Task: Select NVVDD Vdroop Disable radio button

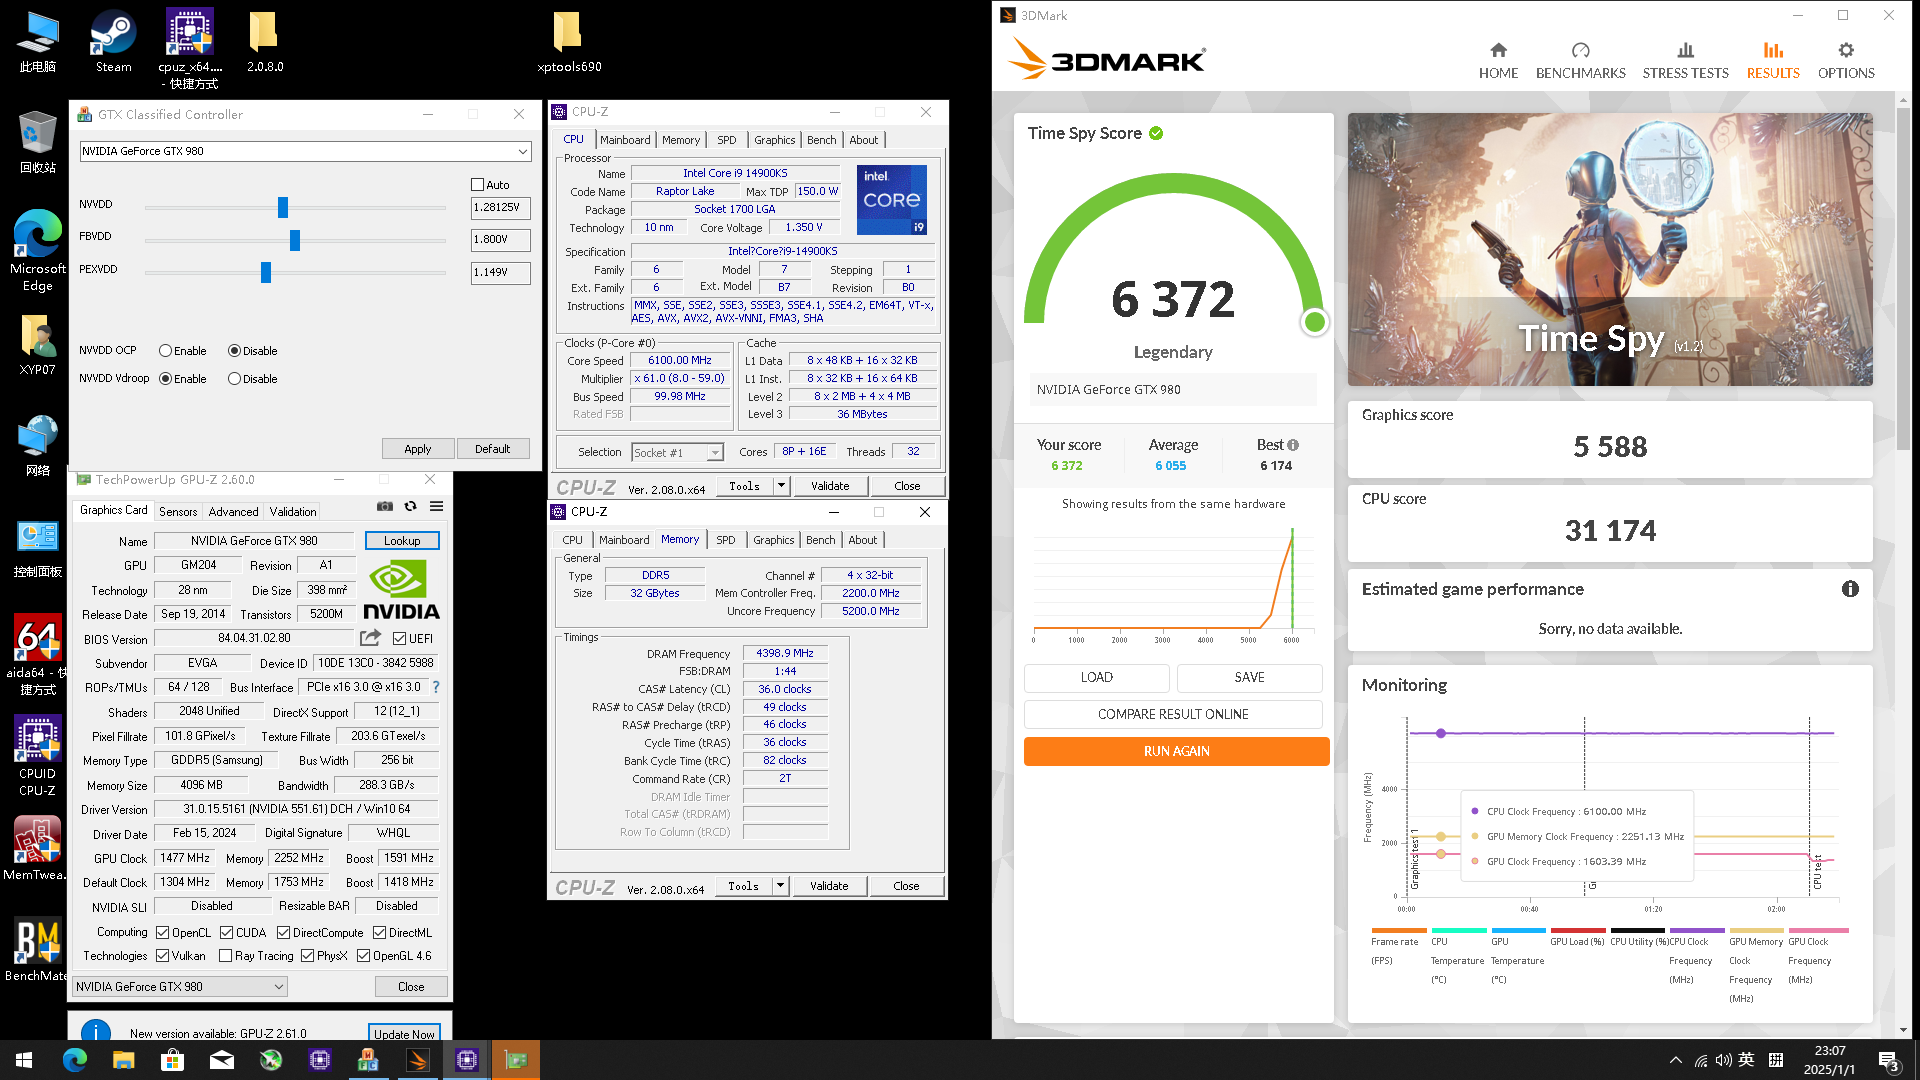Action: click(x=234, y=379)
